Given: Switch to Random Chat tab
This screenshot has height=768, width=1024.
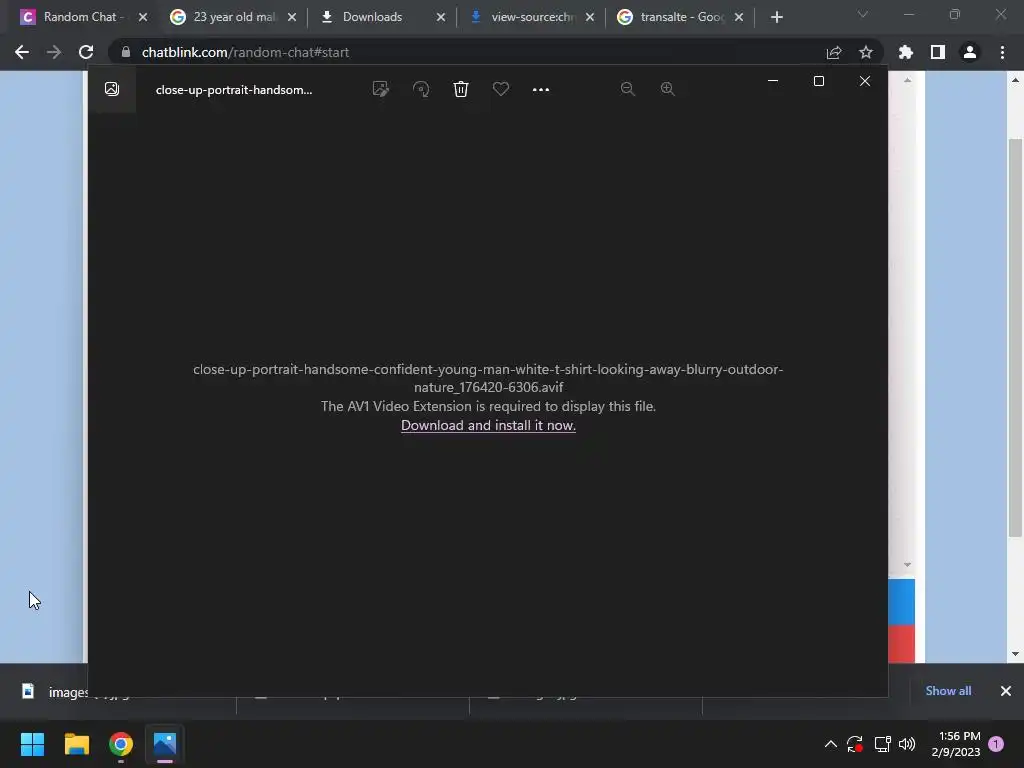Looking at the screenshot, I should click(84, 17).
